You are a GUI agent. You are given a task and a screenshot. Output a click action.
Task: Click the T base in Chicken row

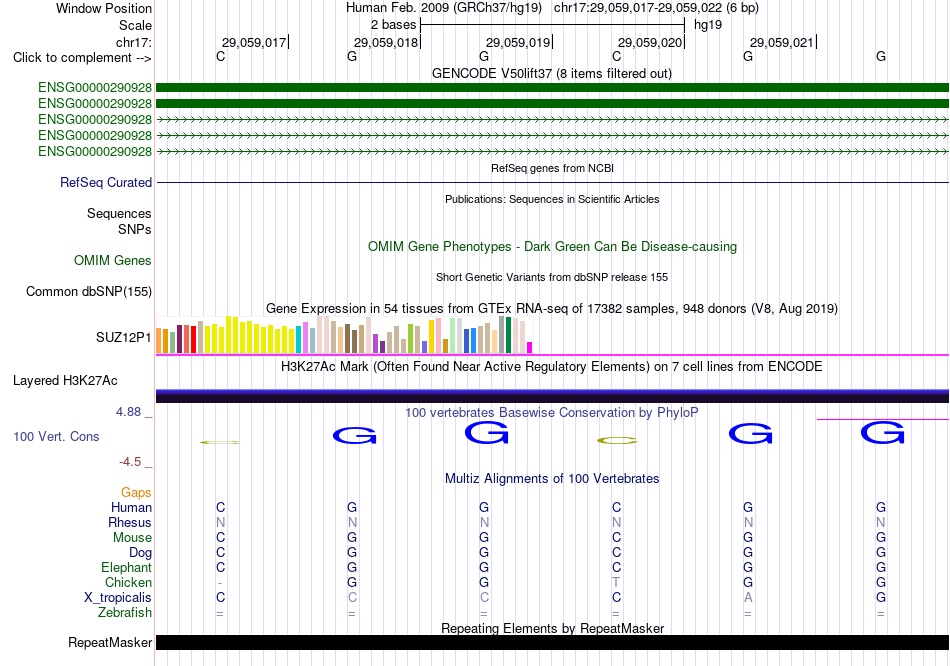coord(616,582)
